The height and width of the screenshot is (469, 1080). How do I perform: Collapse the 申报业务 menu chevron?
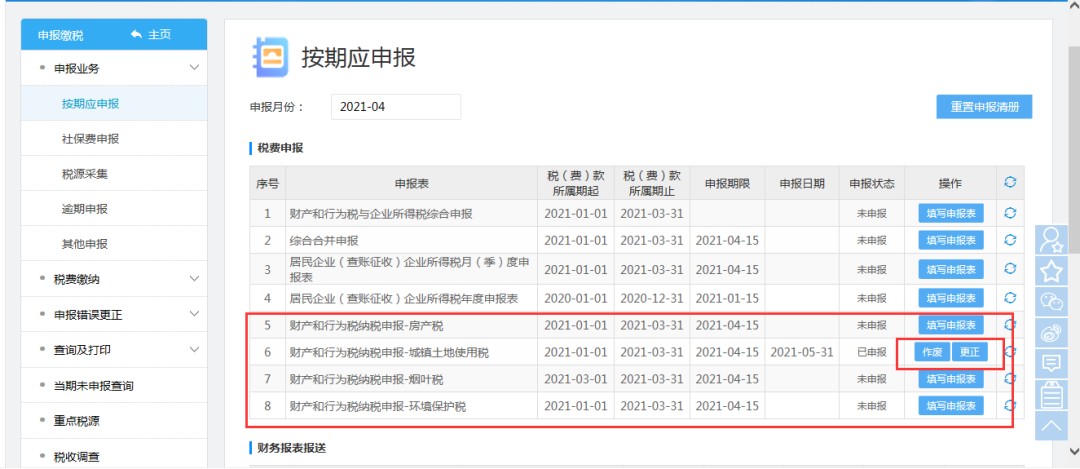(194, 68)
